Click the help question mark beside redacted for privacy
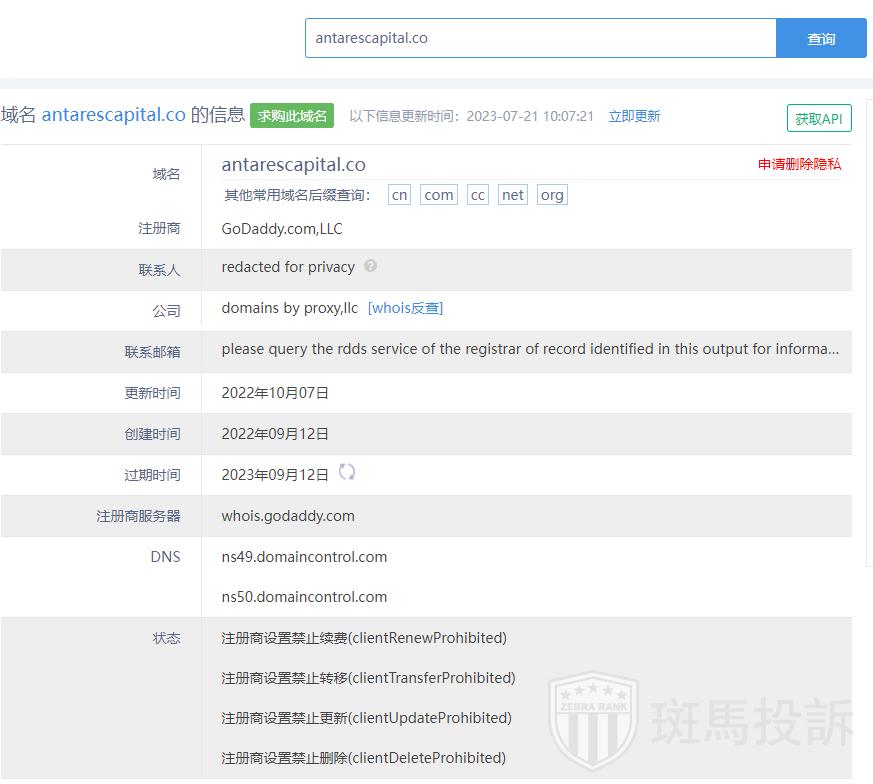873x784 pixels. click(371, 266)
